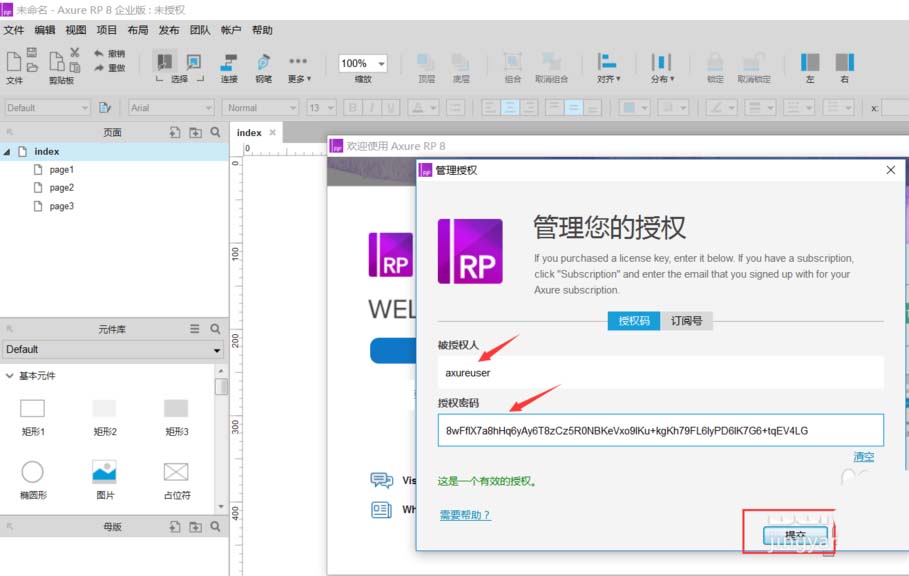The height and width of the screenshot is (576, 909).
Task: Click the 提交 submit button
Action: point(795,536)
